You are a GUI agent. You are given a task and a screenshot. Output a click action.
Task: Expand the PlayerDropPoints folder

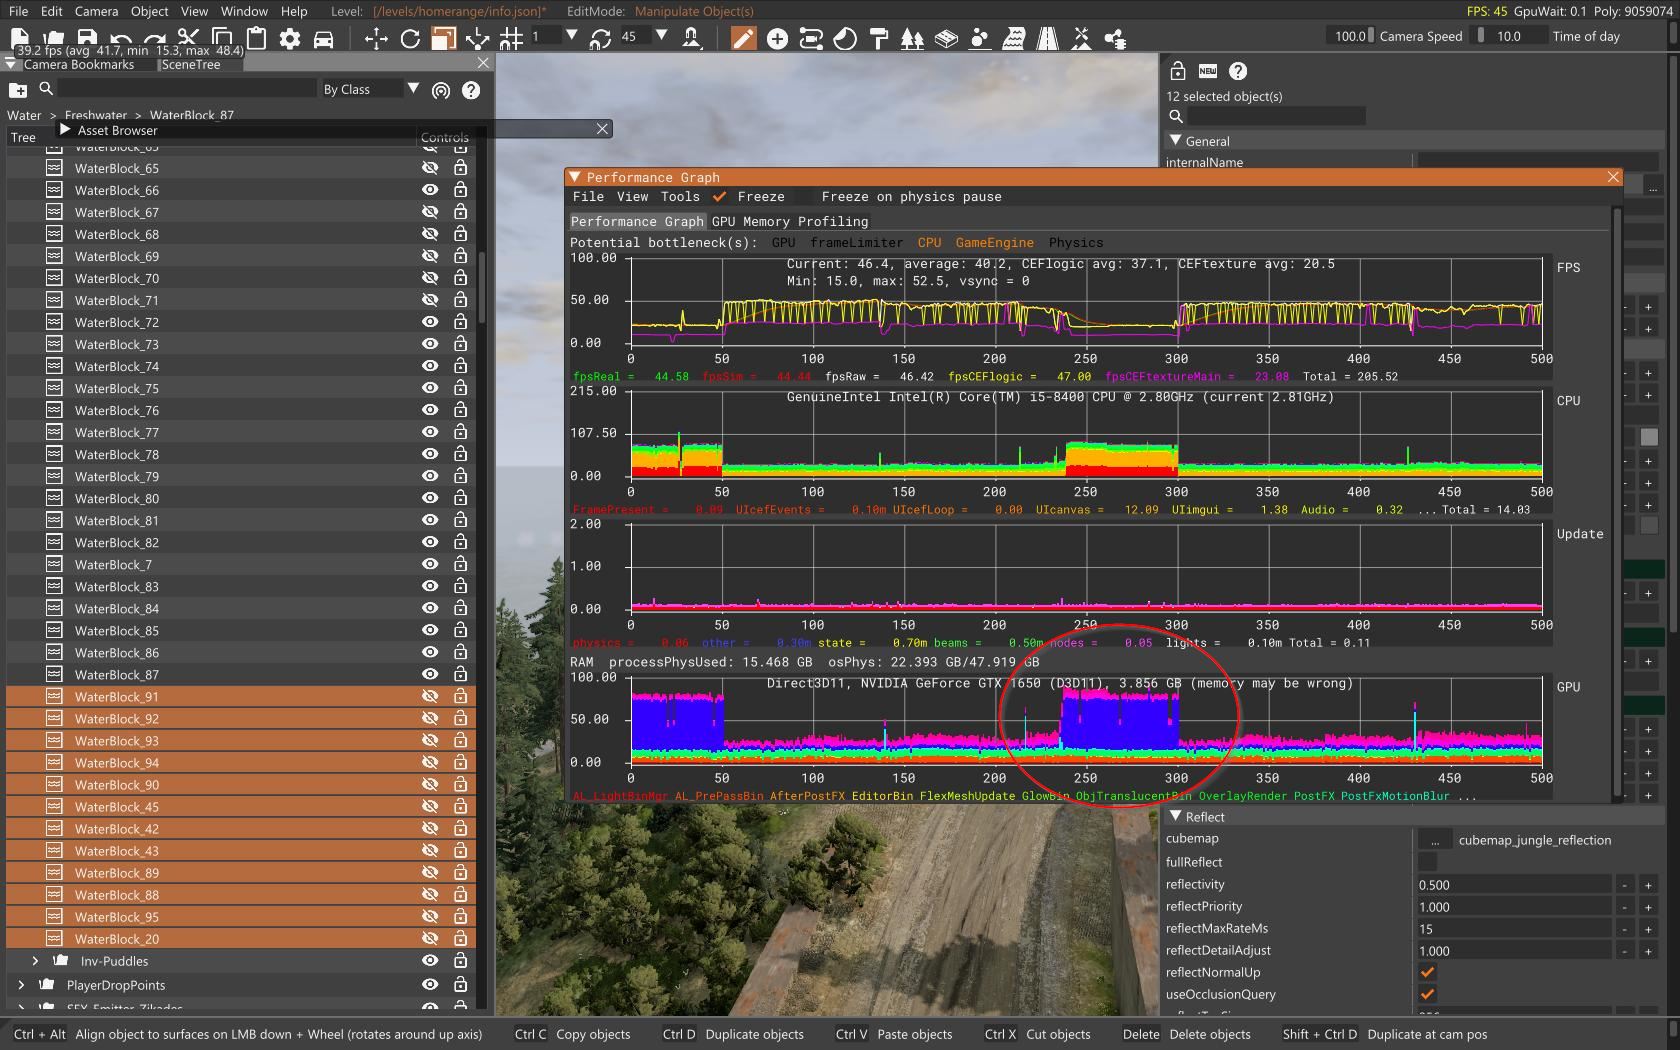pos(21,985)
